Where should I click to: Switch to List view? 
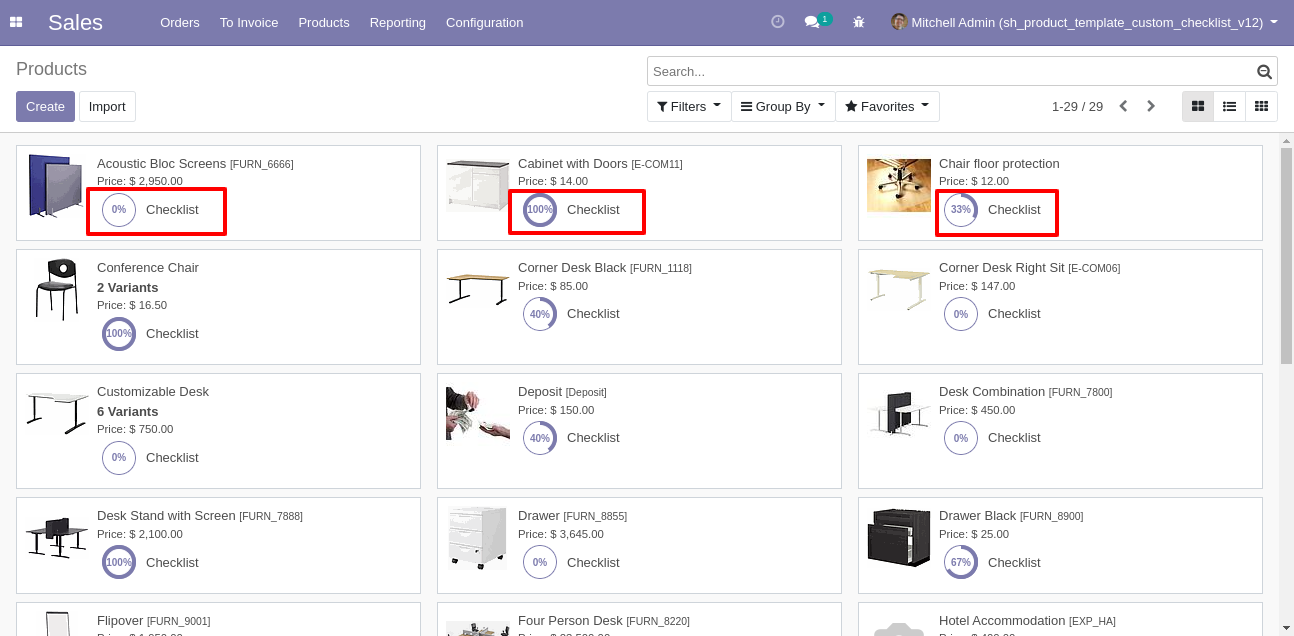pyautogui.click(x=1230, y=106)
